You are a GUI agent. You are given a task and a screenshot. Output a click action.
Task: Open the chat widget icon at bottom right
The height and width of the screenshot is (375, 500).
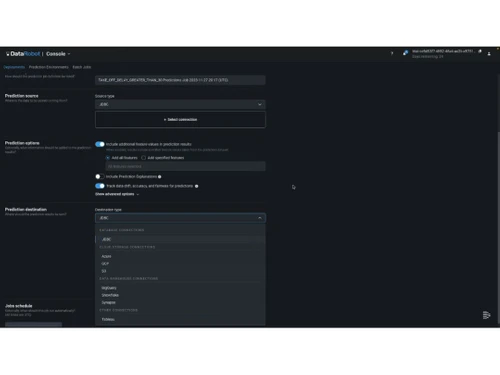(486, 315)
